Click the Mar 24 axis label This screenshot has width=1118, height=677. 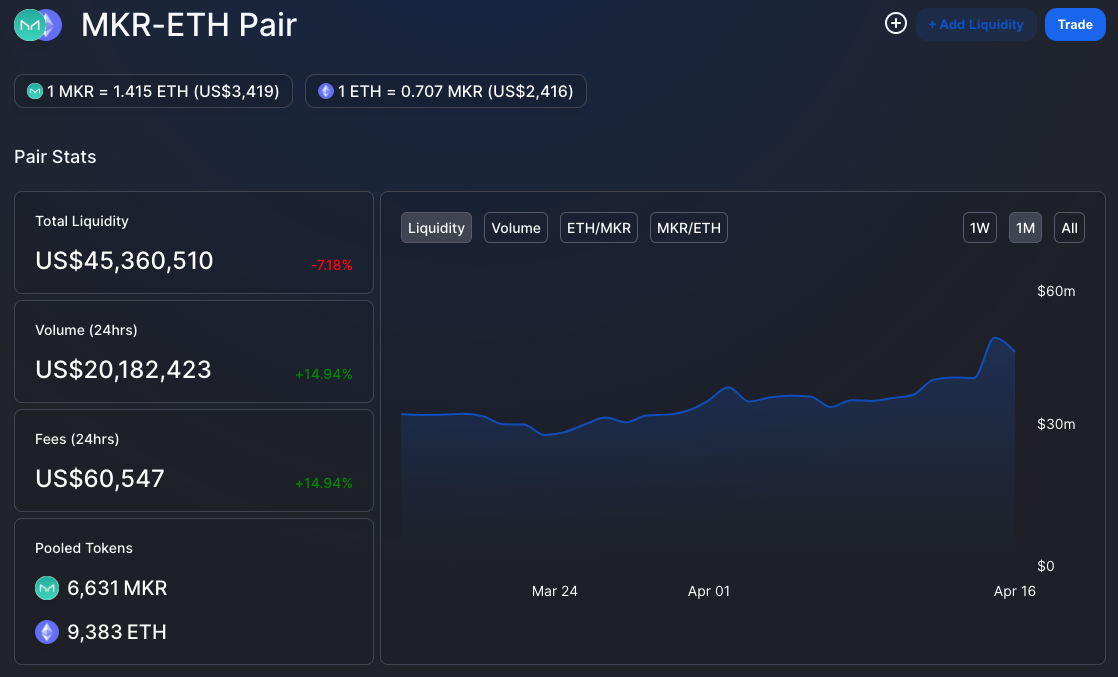pos(555,591)
